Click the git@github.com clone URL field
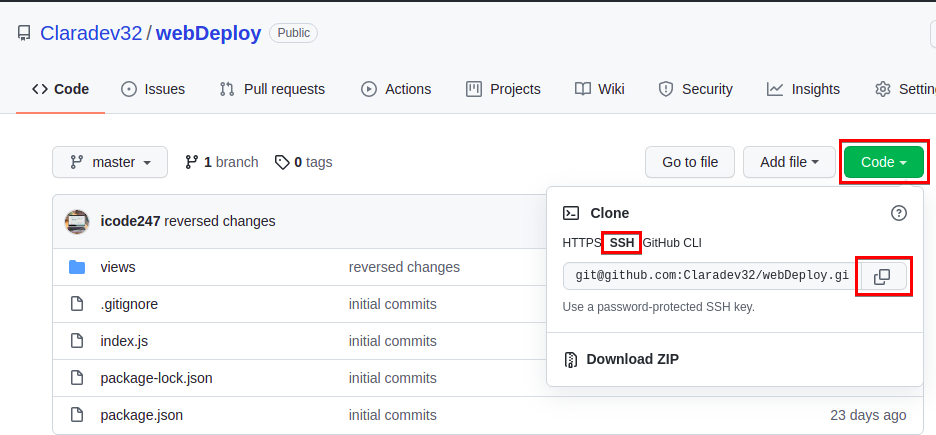Screen dimensions: 936x435 (x=712, y=276)
